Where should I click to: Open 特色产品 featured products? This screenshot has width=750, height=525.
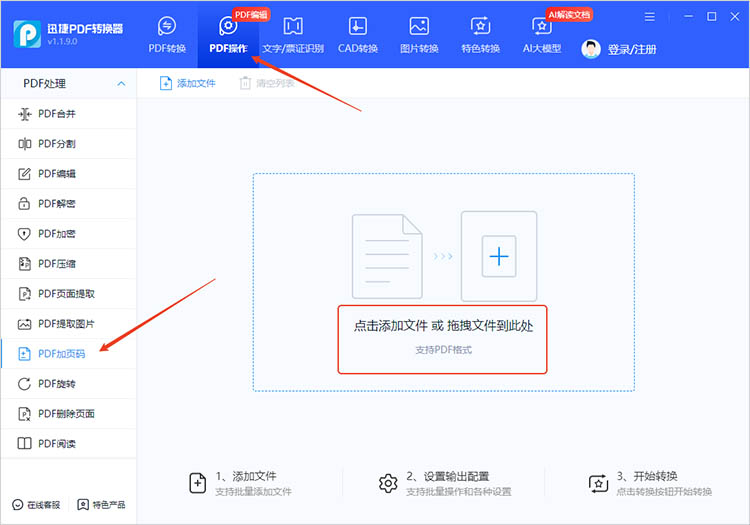(x=101, y=505)
